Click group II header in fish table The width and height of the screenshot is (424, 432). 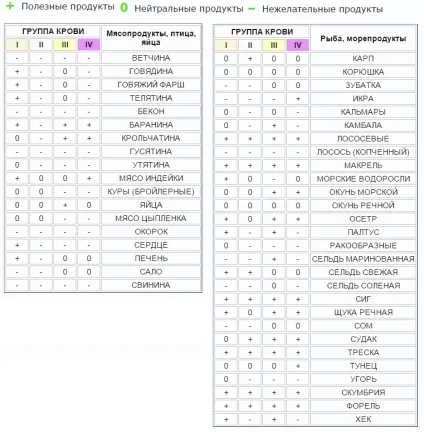click(250, 45)
